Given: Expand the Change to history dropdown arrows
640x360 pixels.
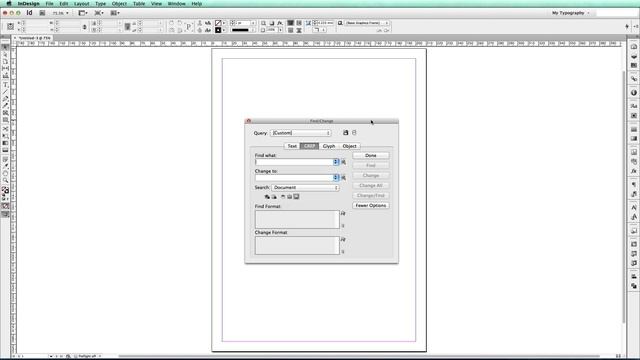Looking at the screenshot, I should pos(336,178).
